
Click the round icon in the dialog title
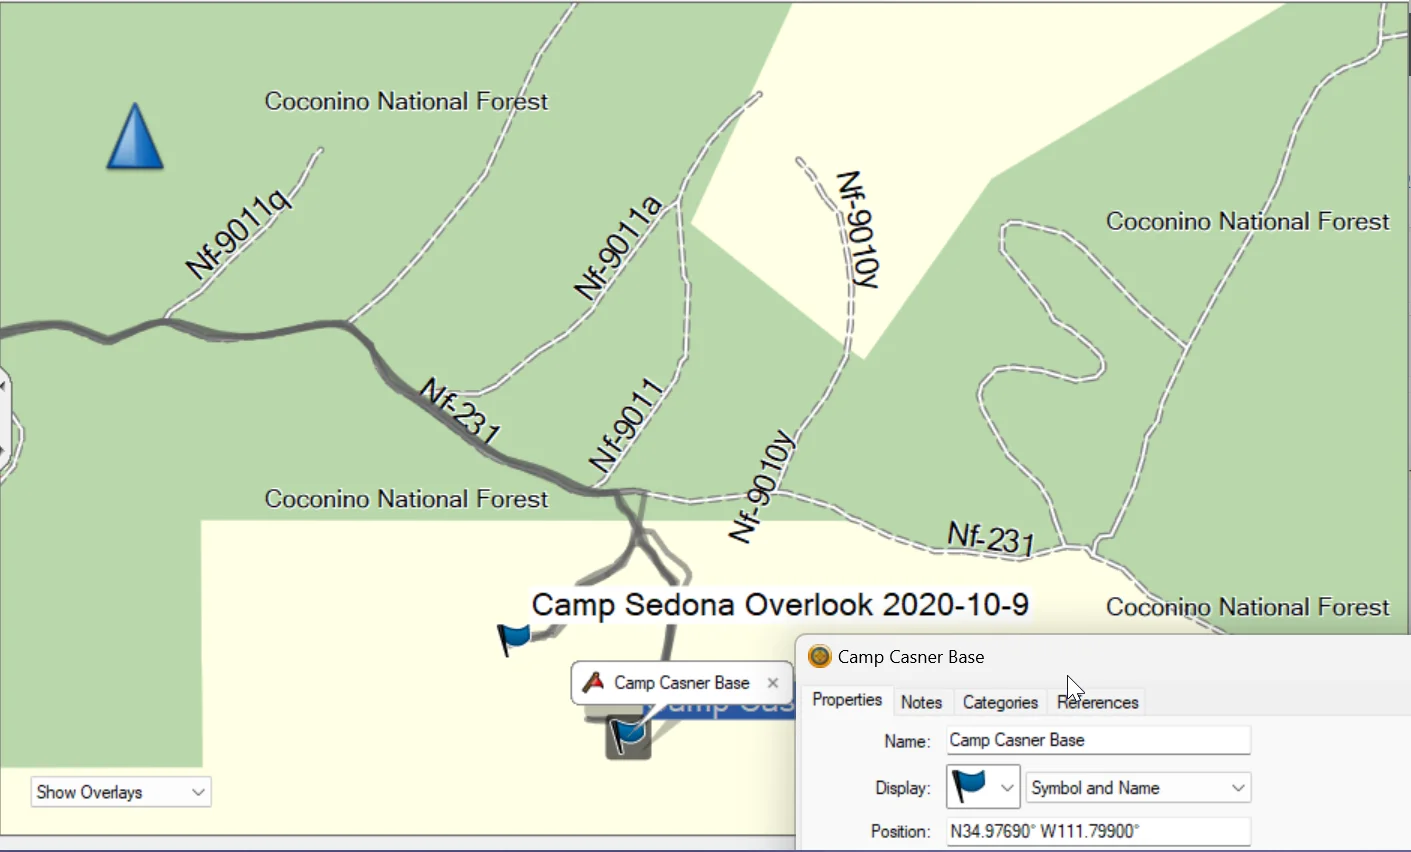coord(820,657)
